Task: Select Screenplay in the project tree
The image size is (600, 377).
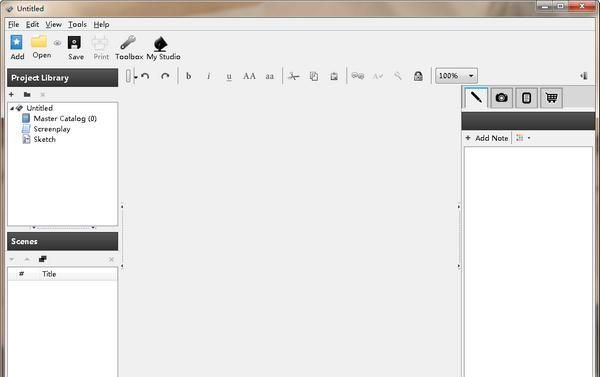Action: click(x=46, y=129)
